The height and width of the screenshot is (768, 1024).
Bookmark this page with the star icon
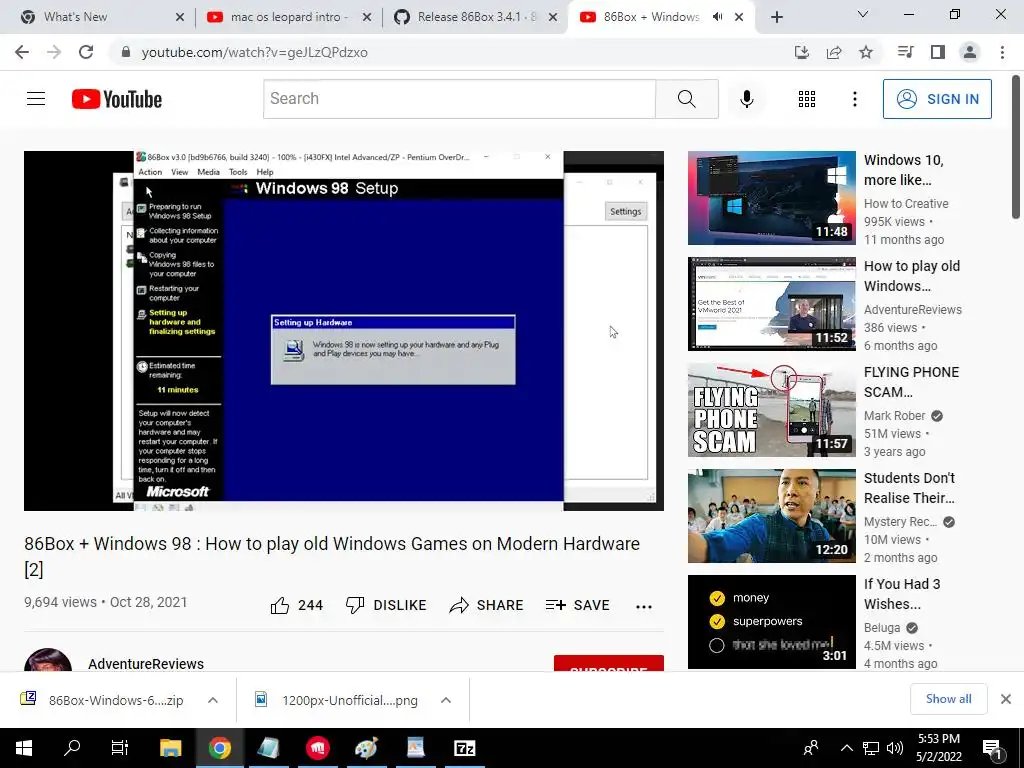[x=866, y=52]
